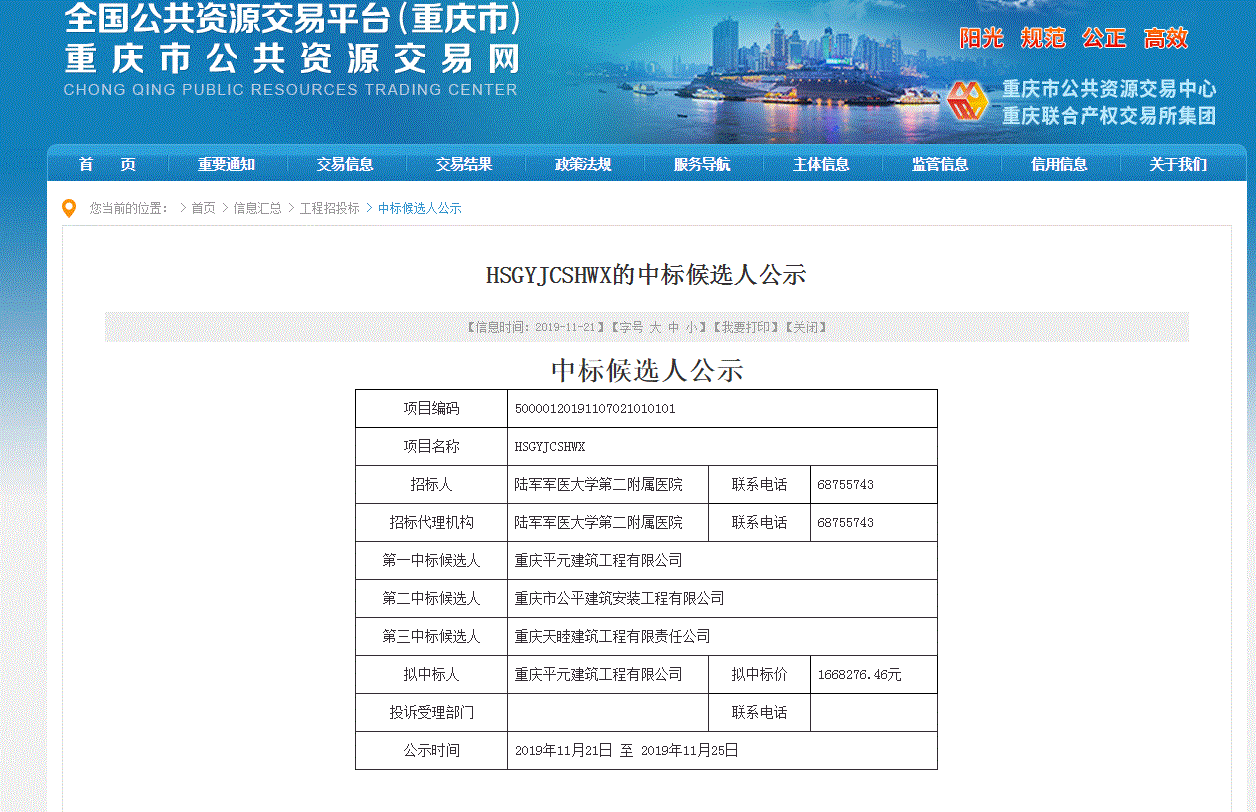Open the 关于我们 page
The height and width of the screenshot is (812, 1256).
(x=1178, y=165)
